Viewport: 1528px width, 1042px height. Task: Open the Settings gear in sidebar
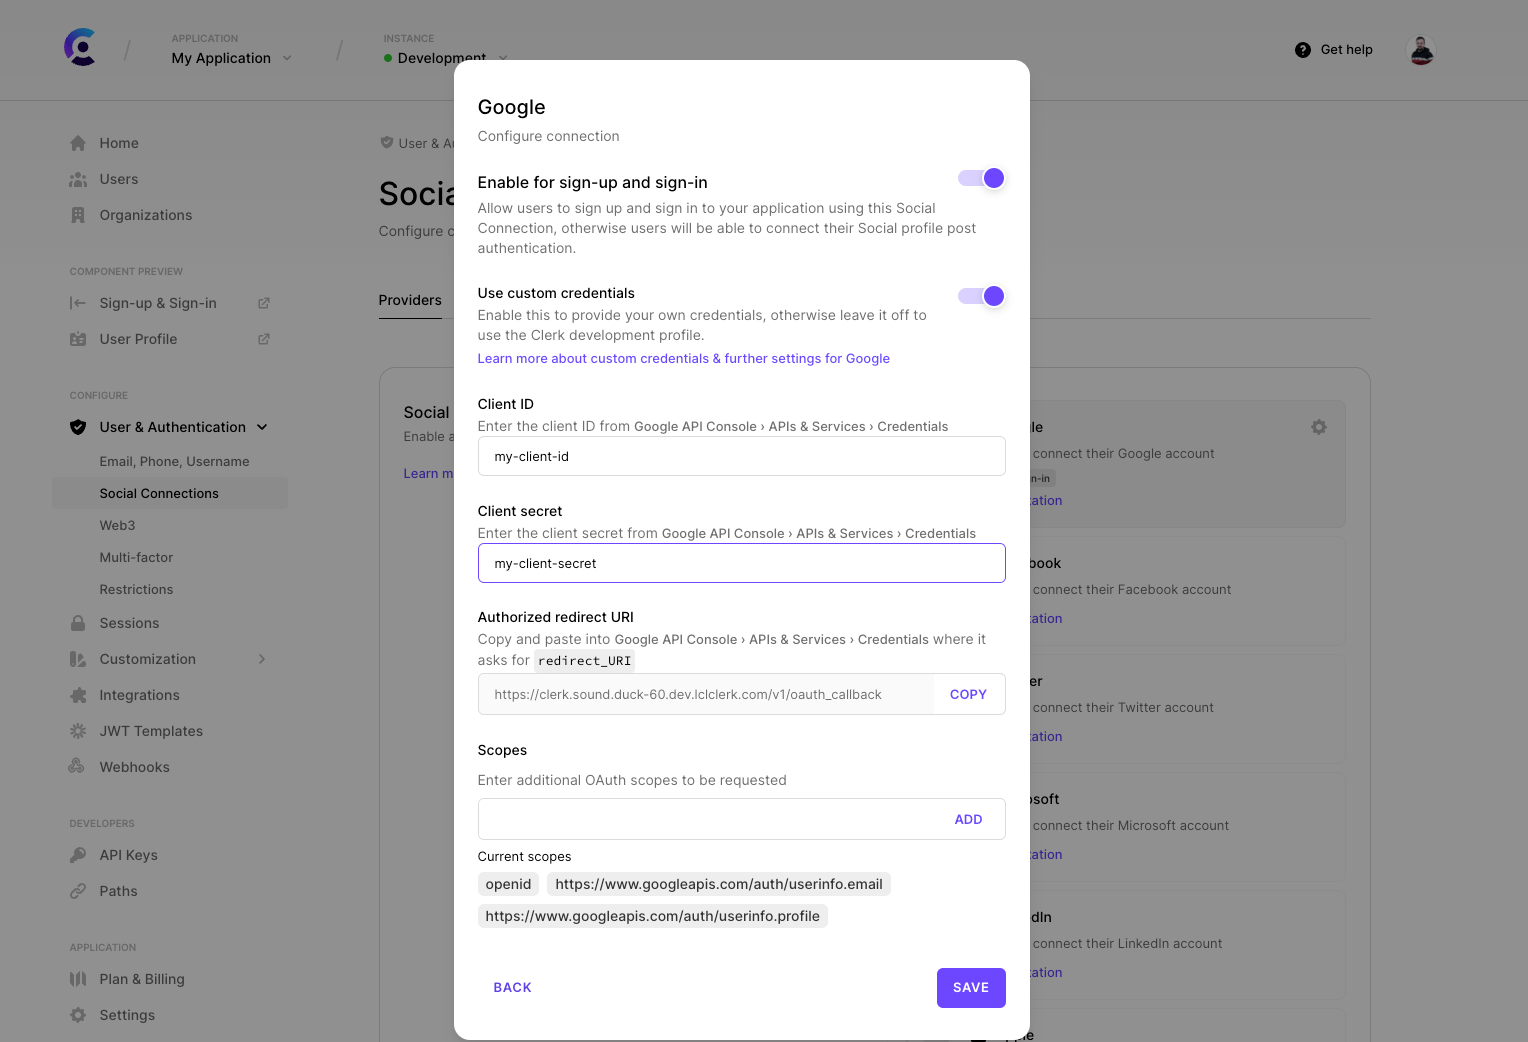[x=78, y=1015]
